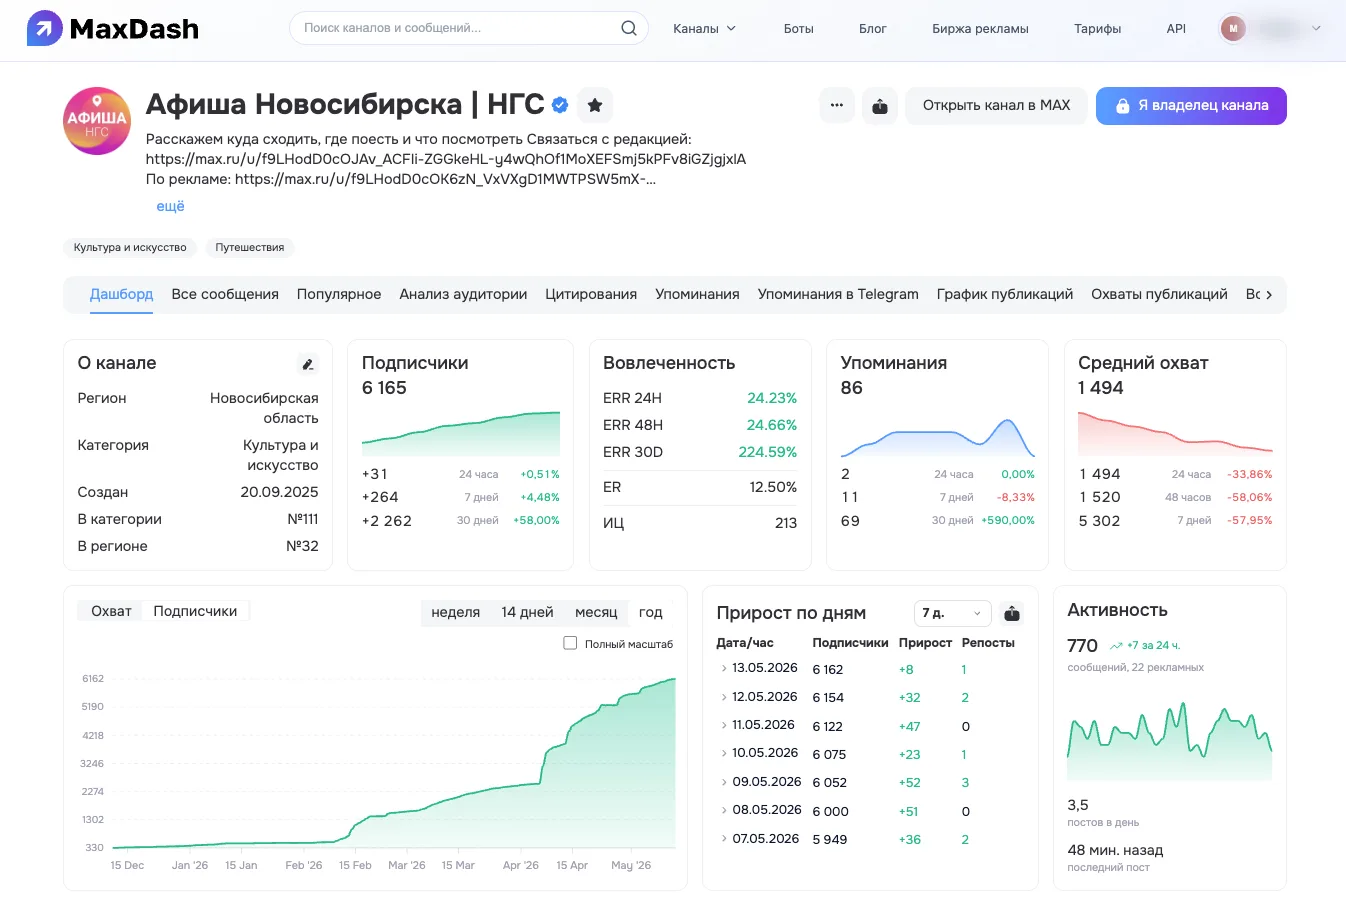1346x915 pixels.
Task: Click the ERR 30D value 224.59%
Action: tap(767, 452)
